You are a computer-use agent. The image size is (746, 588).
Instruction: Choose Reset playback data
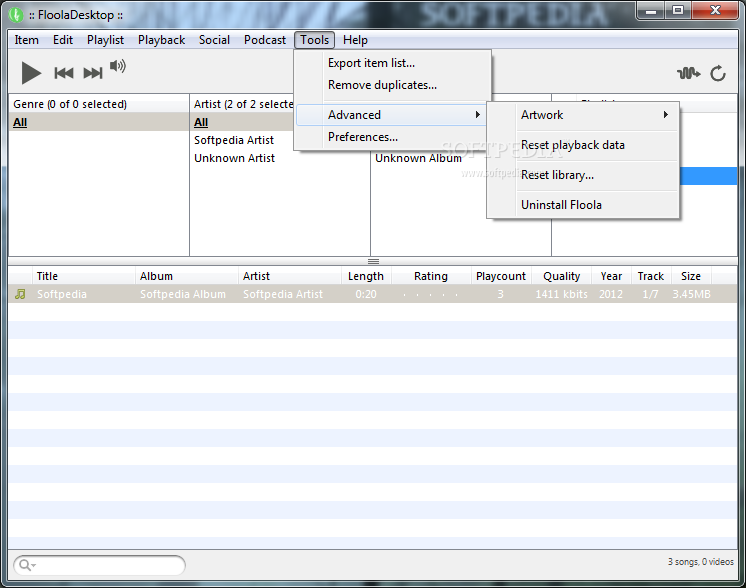tap(583, 145)
